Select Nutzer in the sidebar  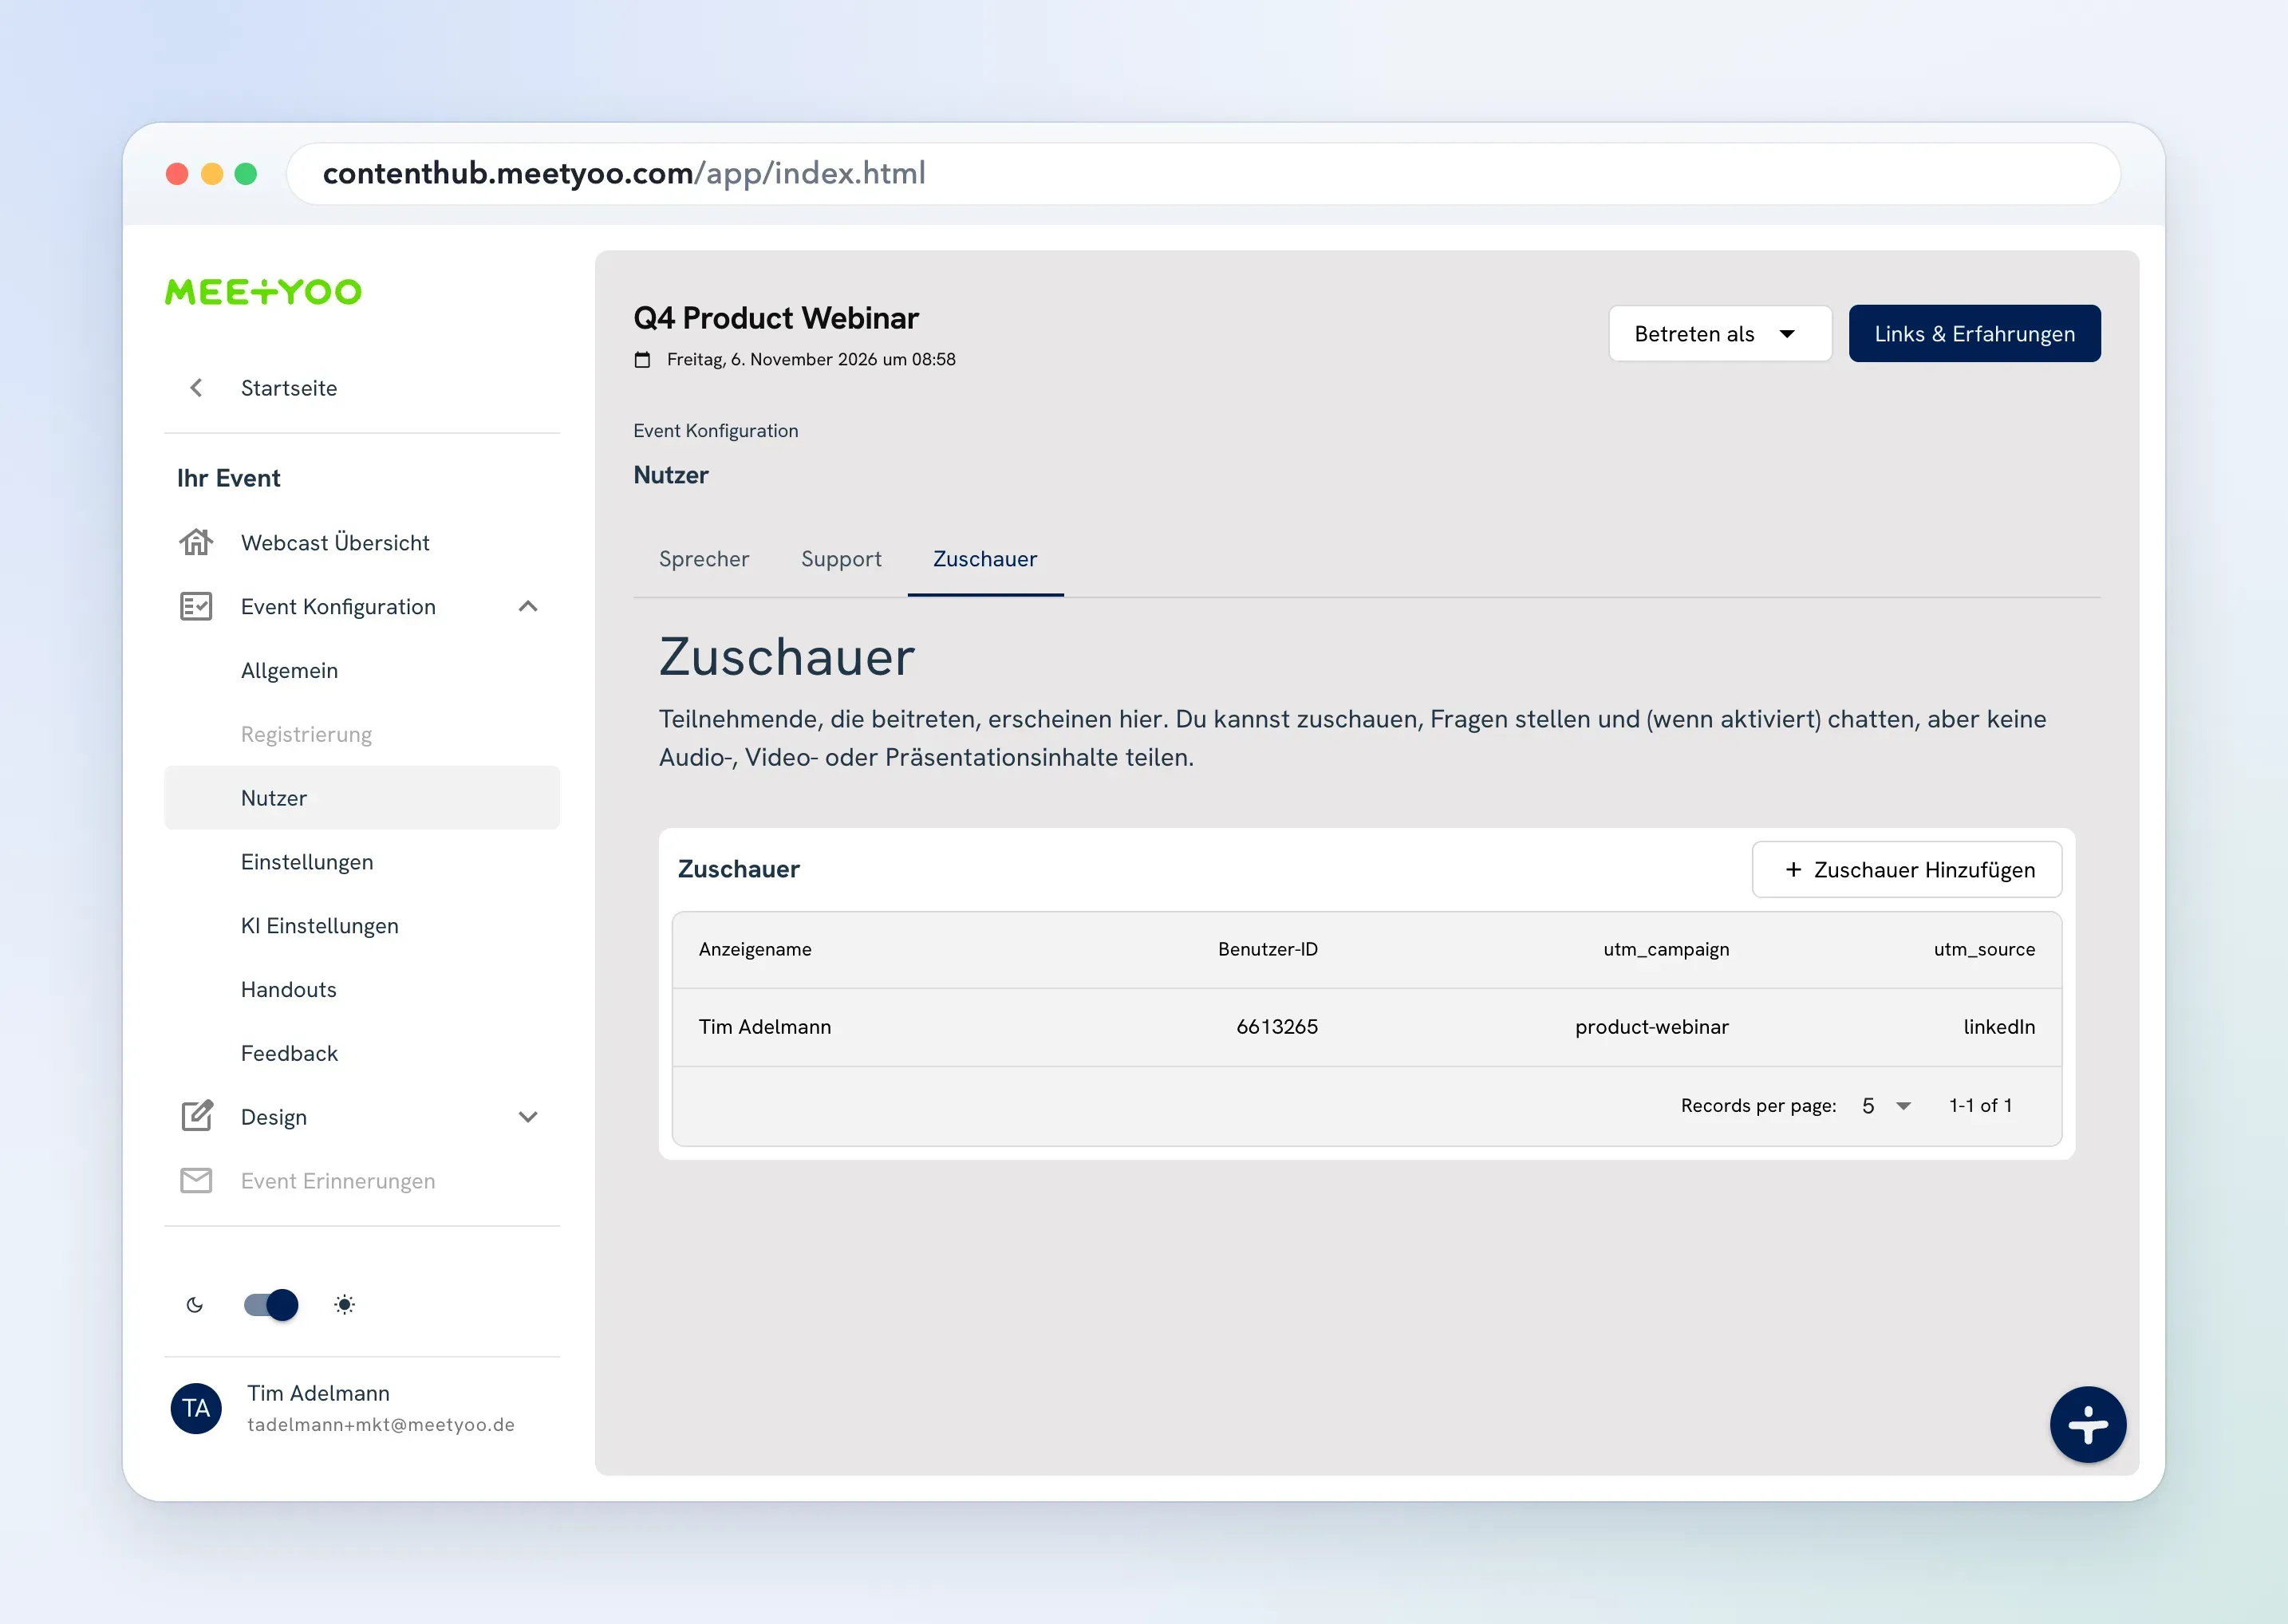pos(362,798)
